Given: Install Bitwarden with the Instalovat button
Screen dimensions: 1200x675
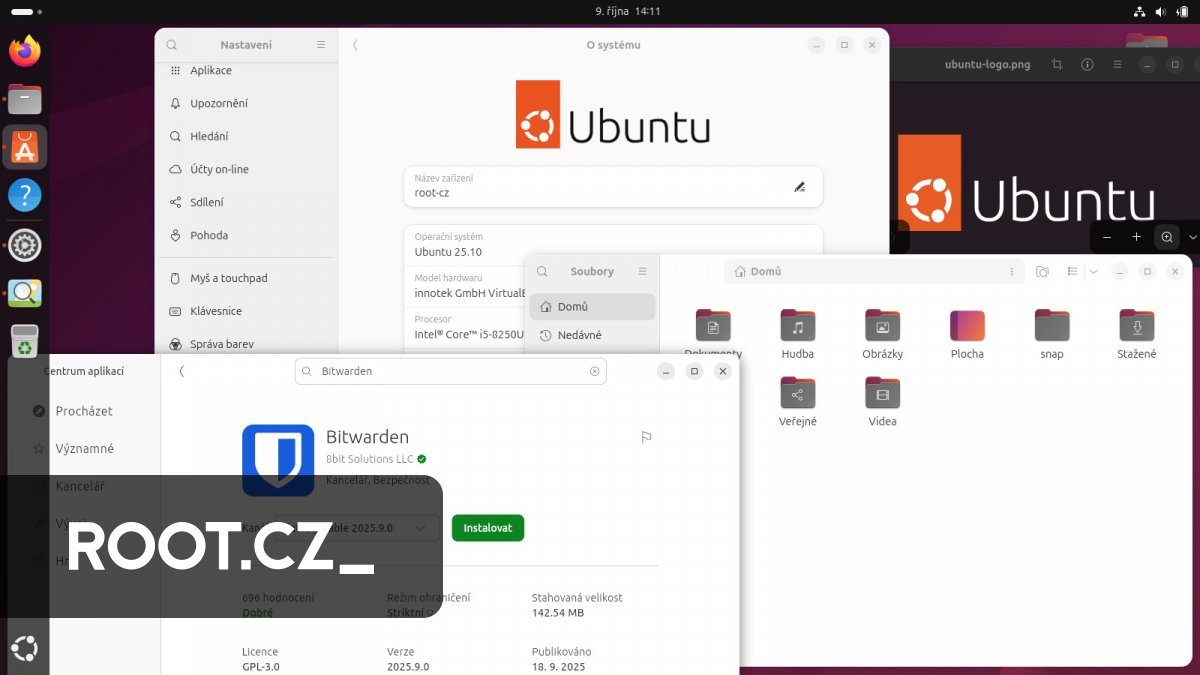Looking at the screenshot, I should click(488, 527).
